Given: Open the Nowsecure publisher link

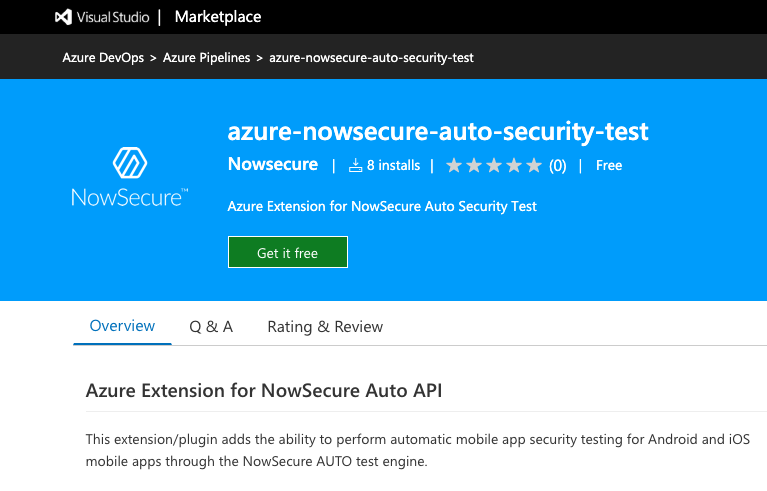Looking at the screenshot, I should (x=273, y=164).
